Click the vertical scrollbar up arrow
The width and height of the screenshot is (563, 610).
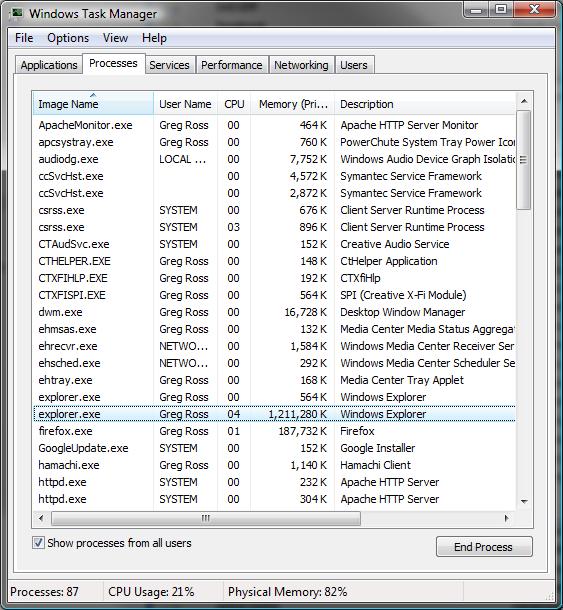524,101
